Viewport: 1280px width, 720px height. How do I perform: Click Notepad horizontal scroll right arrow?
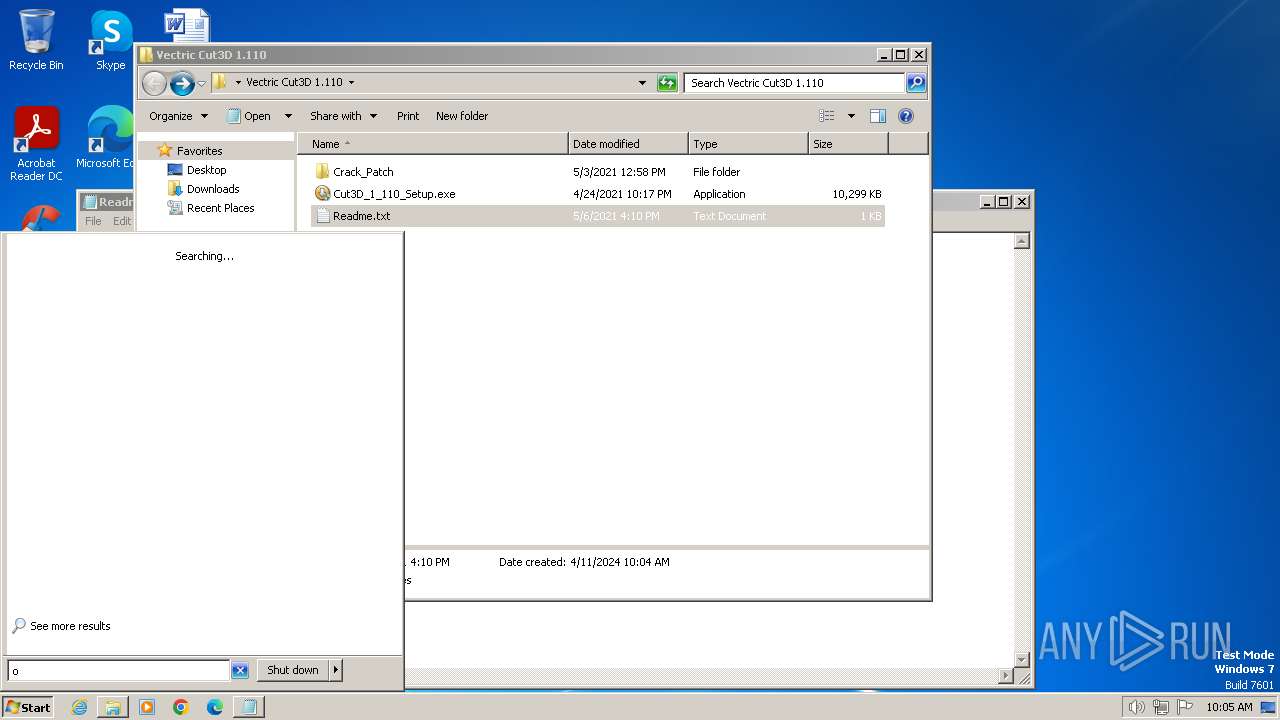point(1006,677)
